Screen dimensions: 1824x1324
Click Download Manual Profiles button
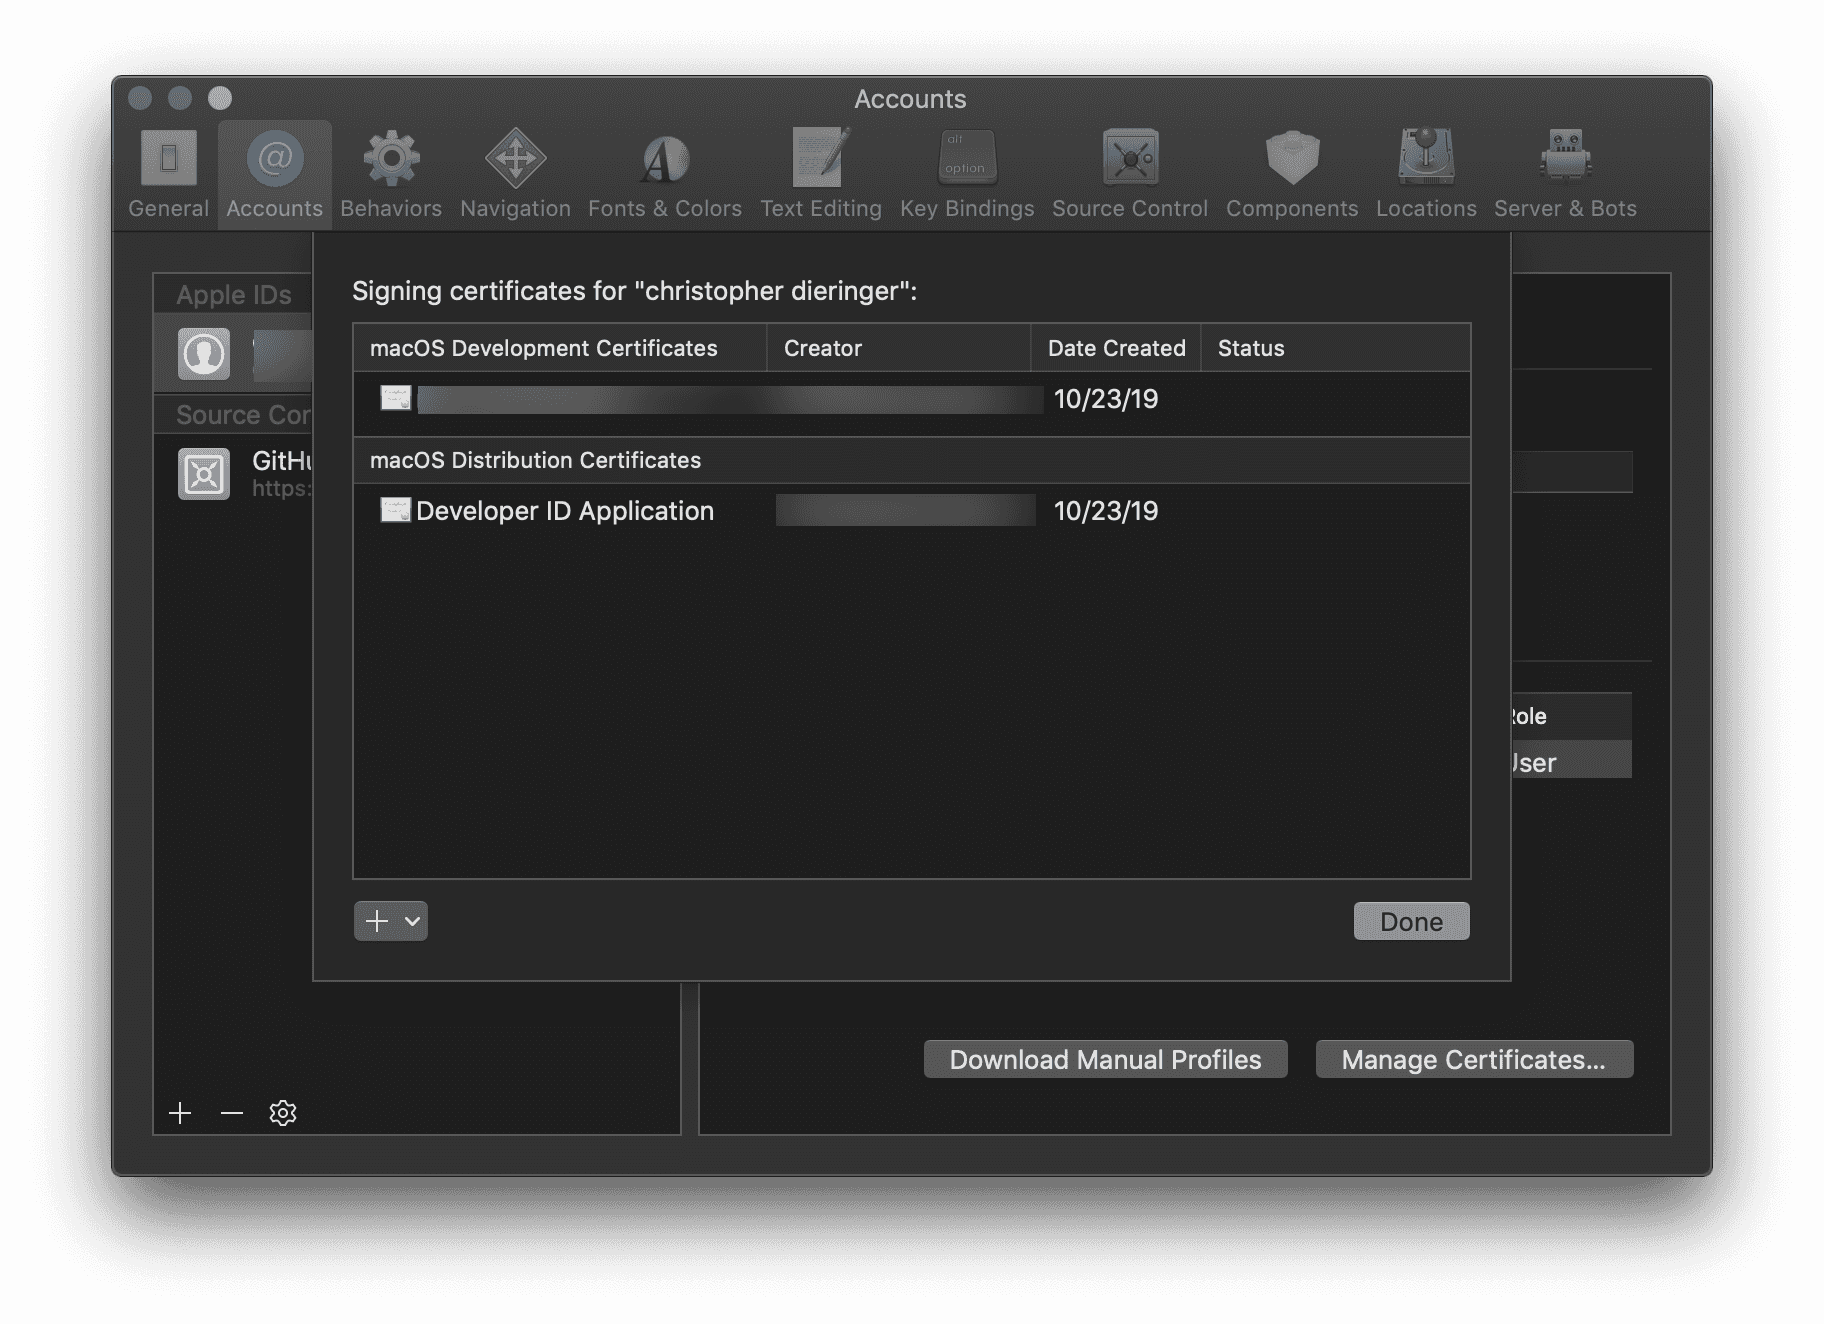pyautogui.click(x=1105, y=1059)
